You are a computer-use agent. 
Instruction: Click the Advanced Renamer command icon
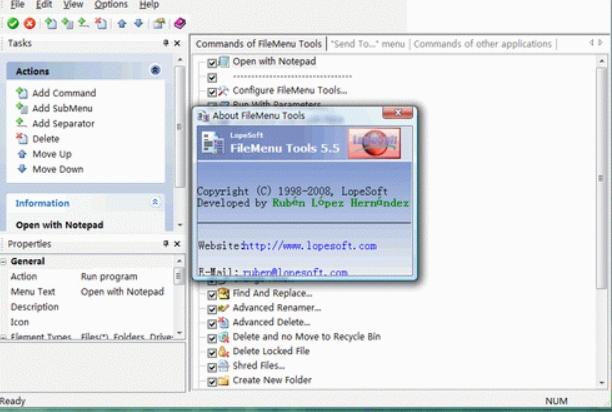[223, 308]
